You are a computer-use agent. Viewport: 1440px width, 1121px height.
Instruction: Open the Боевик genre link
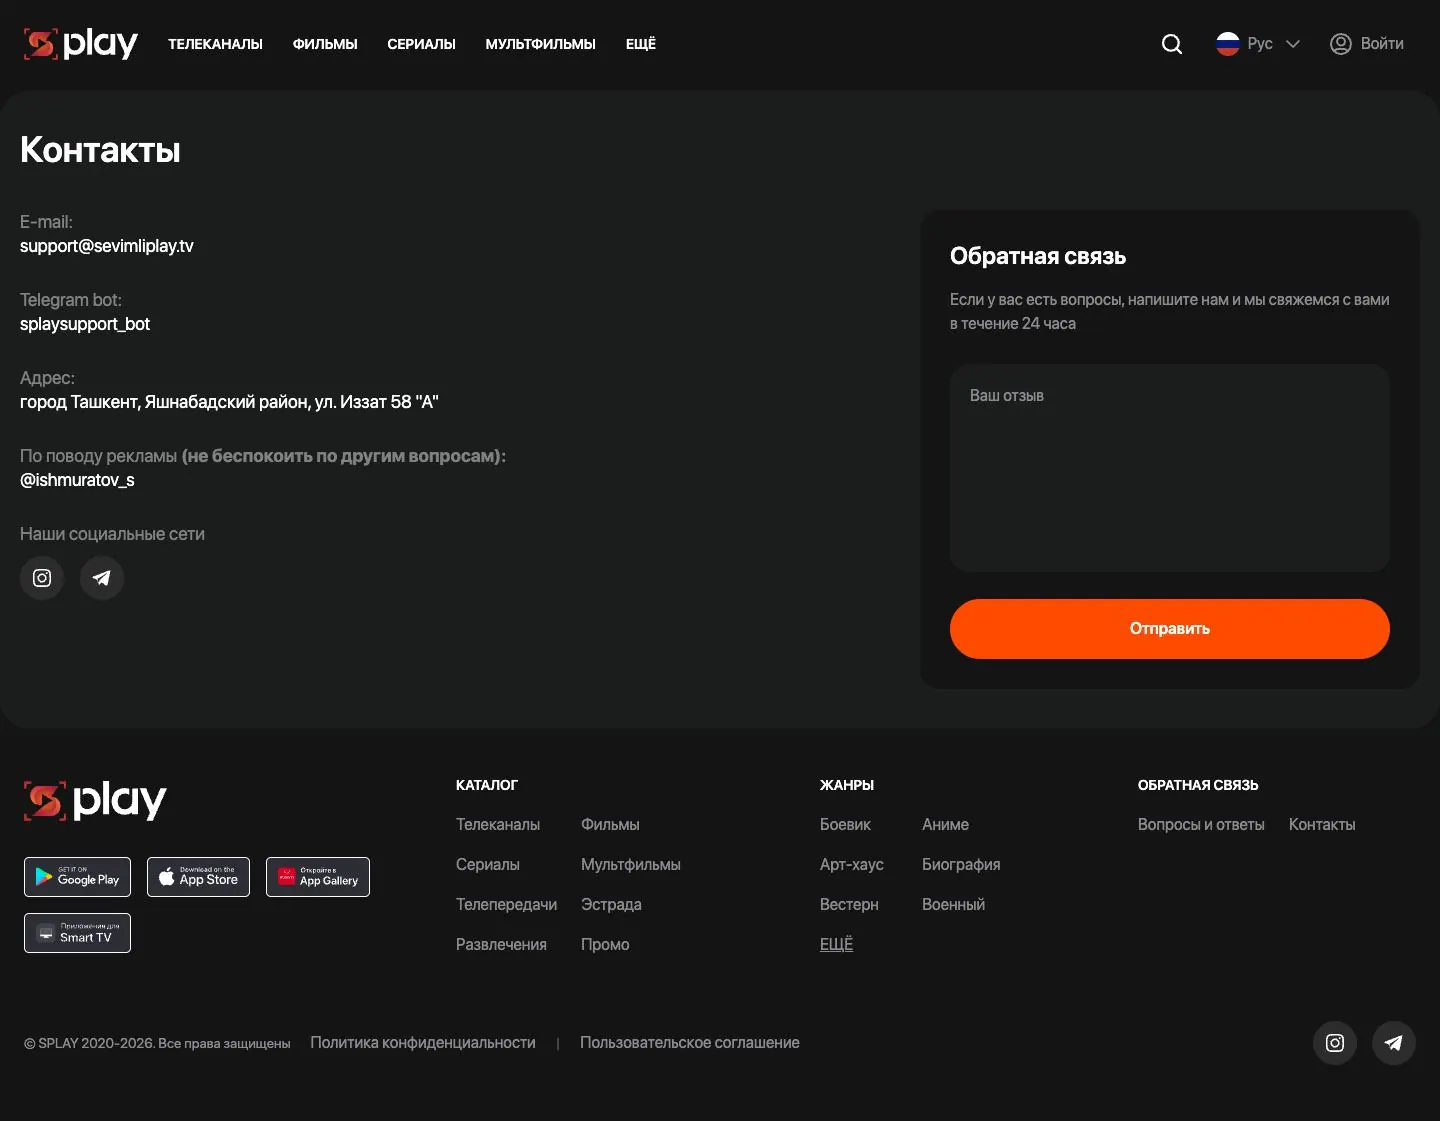tap(845, 825)
